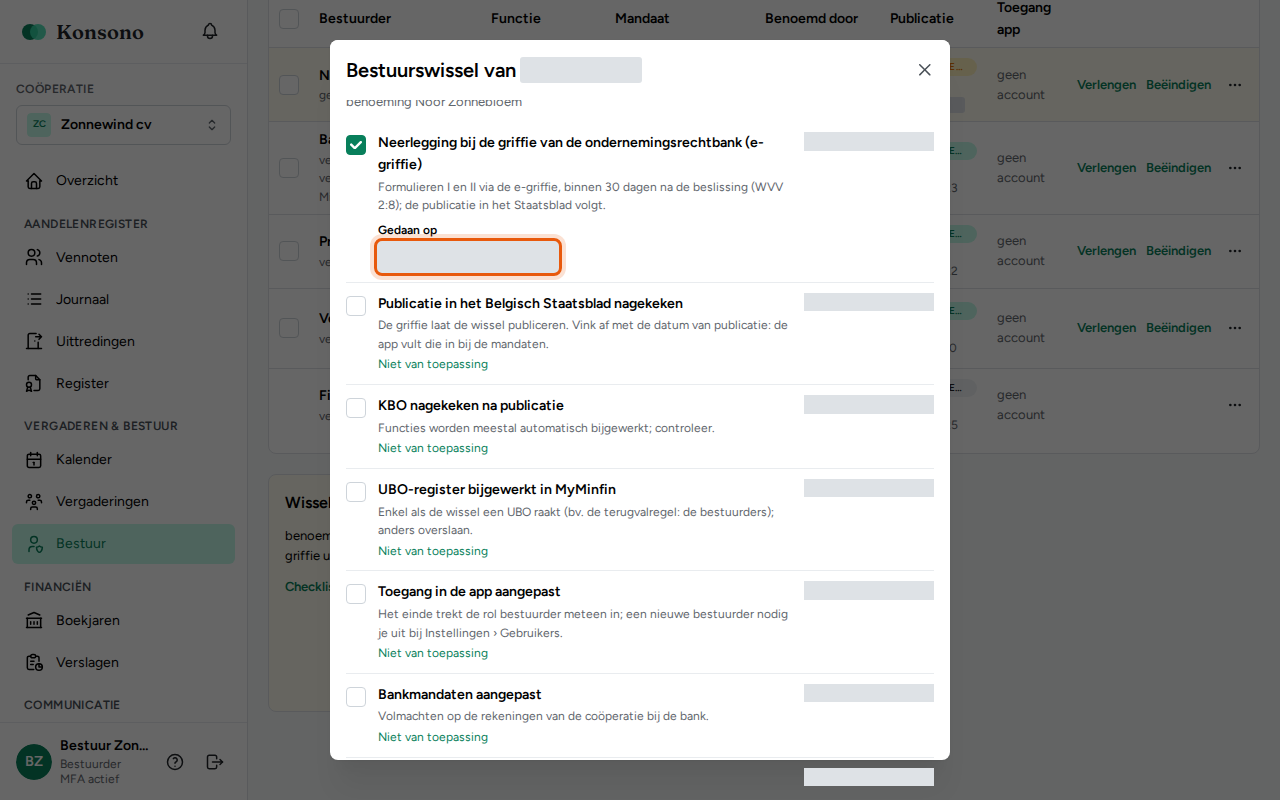Screen dimensions: 1280x800
Task: Close the Bestuurswissel dialog with the X
Action: 925,70
